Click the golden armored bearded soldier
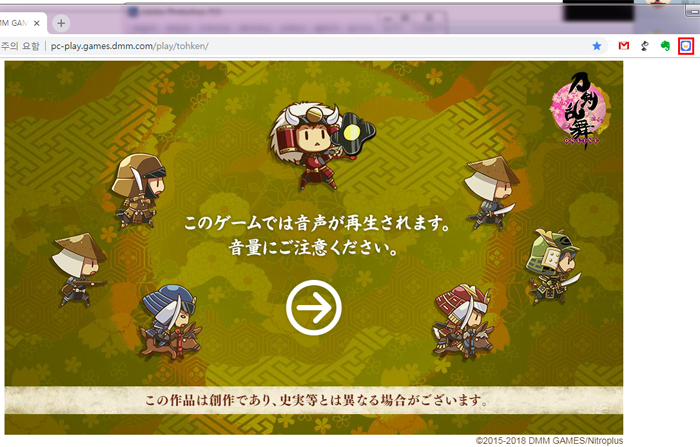 click(x=139, y=191)
